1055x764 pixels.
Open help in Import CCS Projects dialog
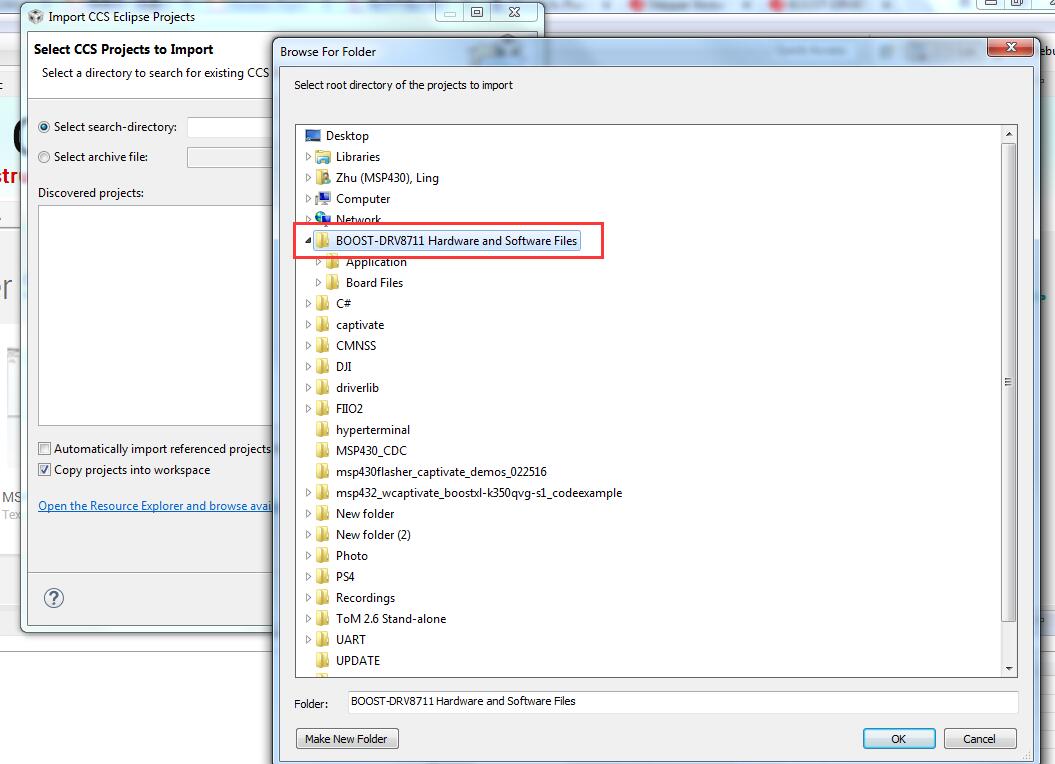[x=54, y=598]
